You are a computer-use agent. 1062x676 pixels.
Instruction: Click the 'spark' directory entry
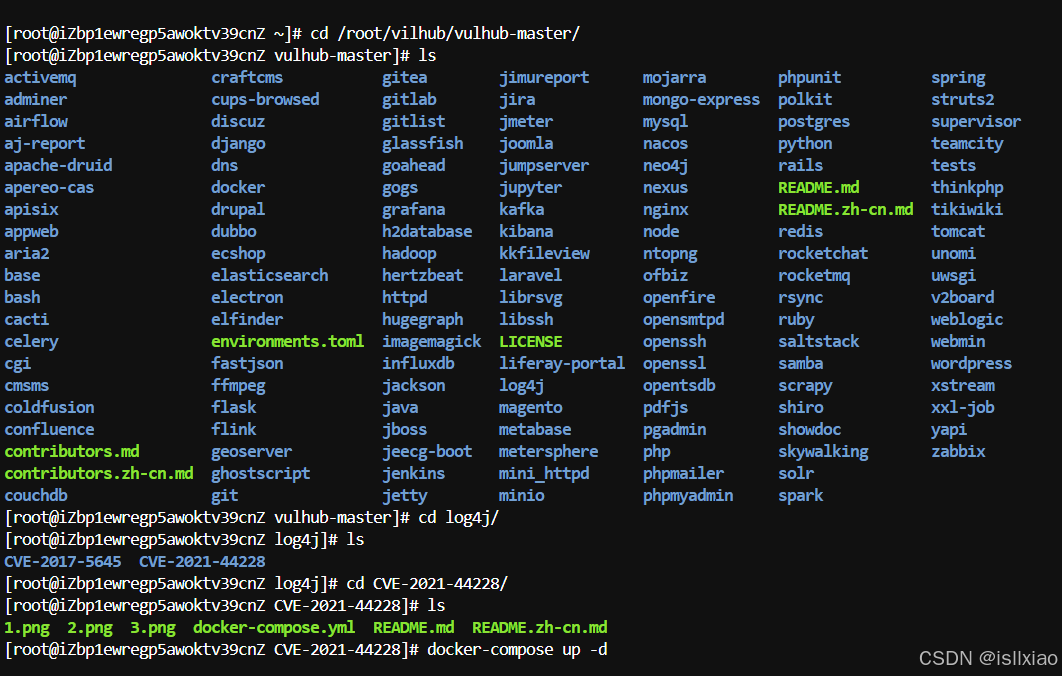pos(801,496)
